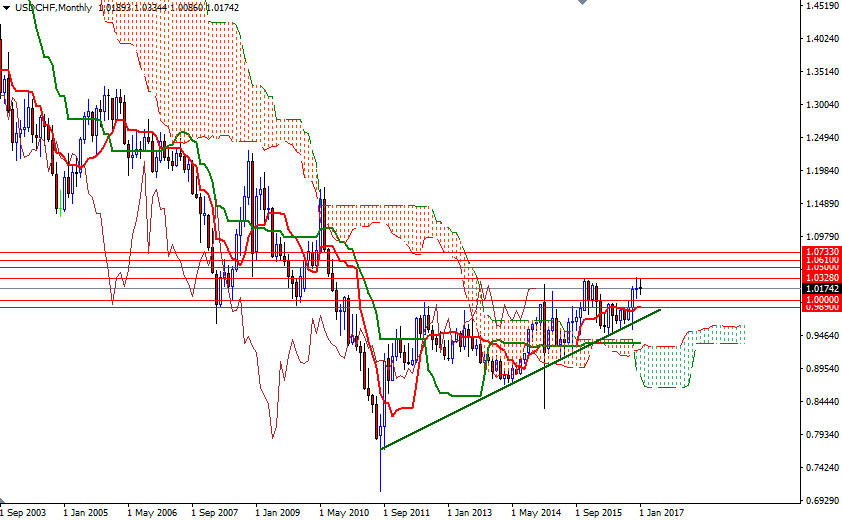842x520 pixels.
Task: Click the black 1.01742 current price label
Action: [x=820, y=289]
